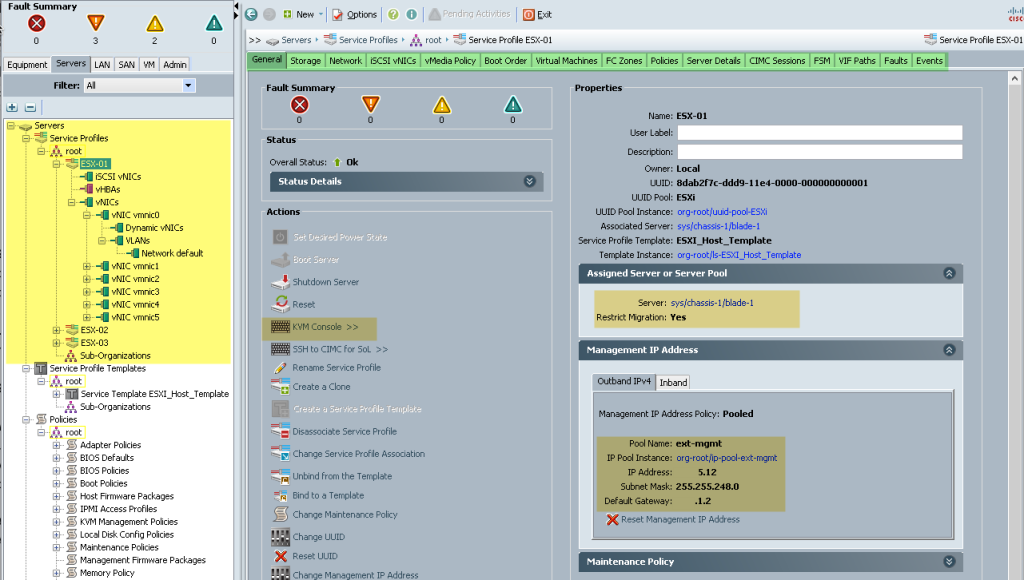The image size is (1024, 580).
Task: Switch to the Equipment navigation tab
Action: 27,64
